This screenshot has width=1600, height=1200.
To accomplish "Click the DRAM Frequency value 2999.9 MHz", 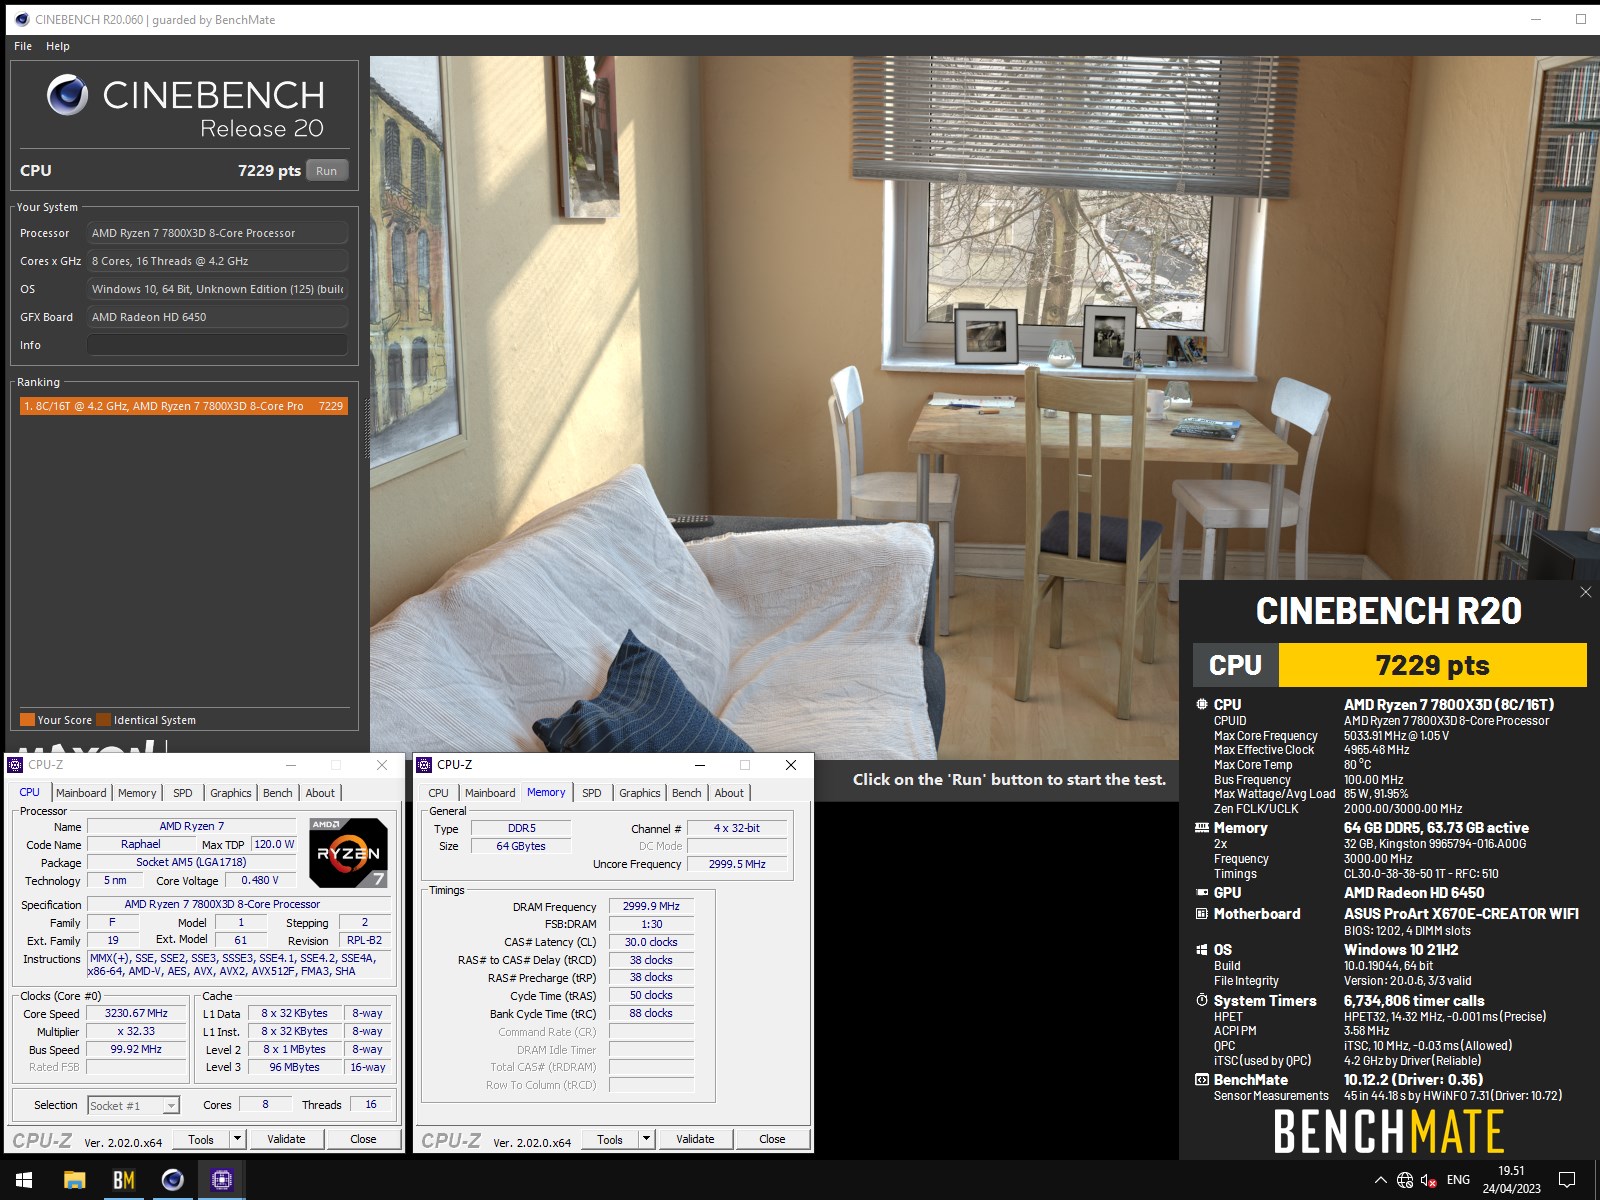I will coord(651,906).
